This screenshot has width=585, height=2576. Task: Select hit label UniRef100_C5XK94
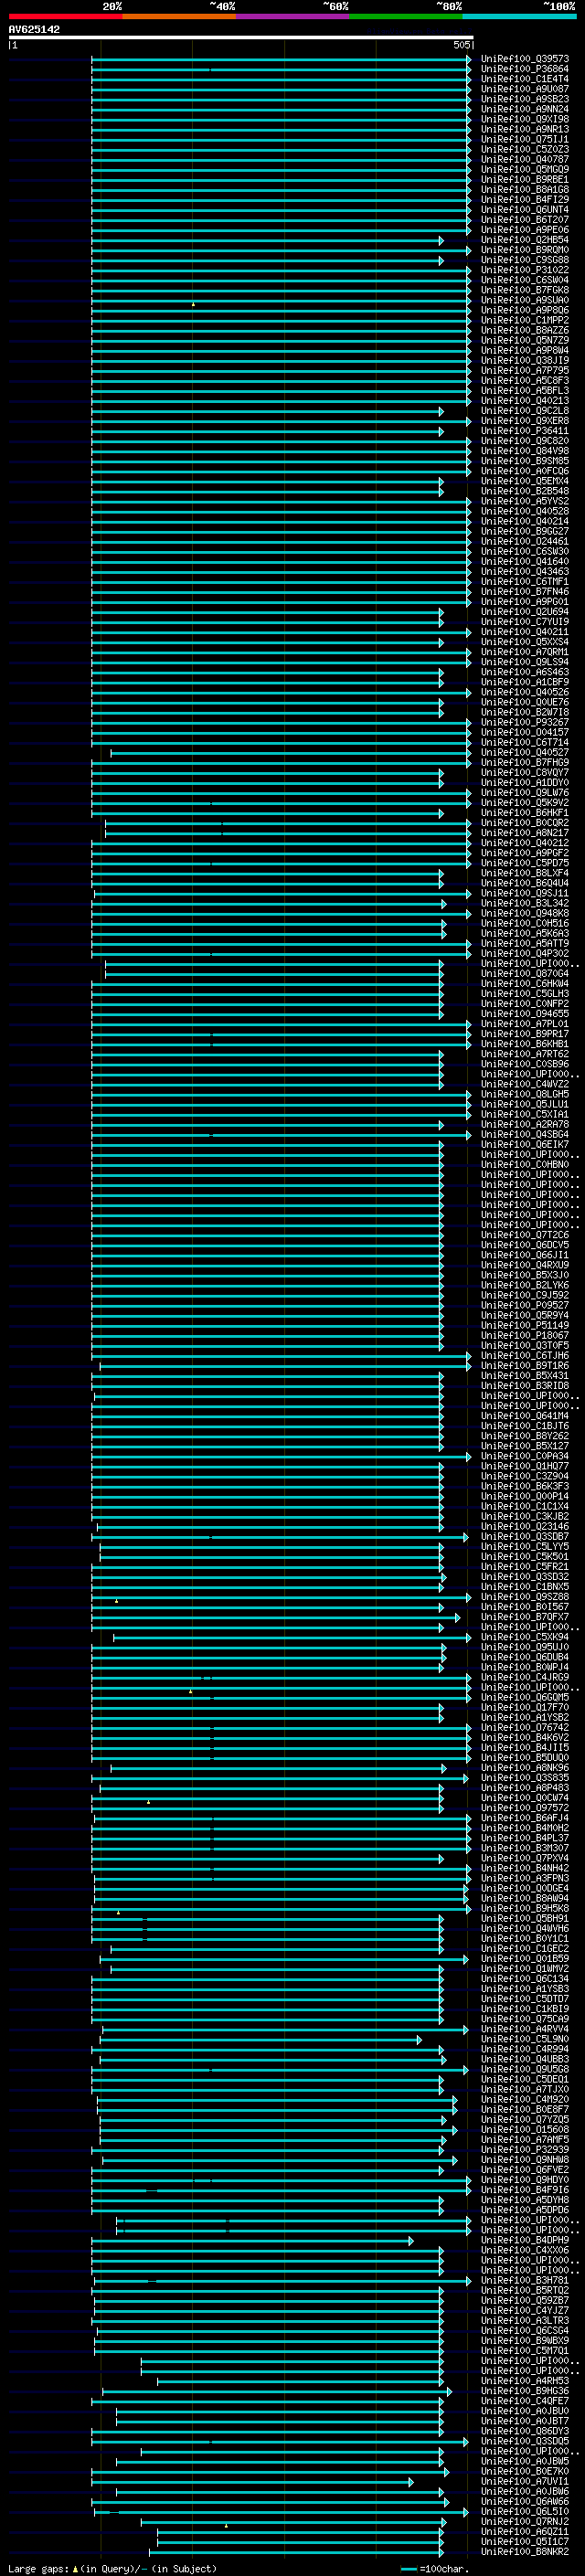(524, 1637)
